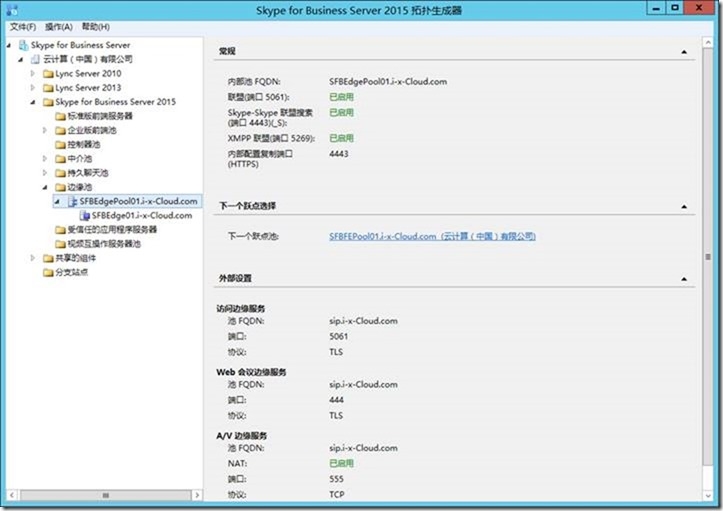Click the 标准版前端服务器 folder icon
This screenshot has height=511, width=723.
[x=60, y=116]
